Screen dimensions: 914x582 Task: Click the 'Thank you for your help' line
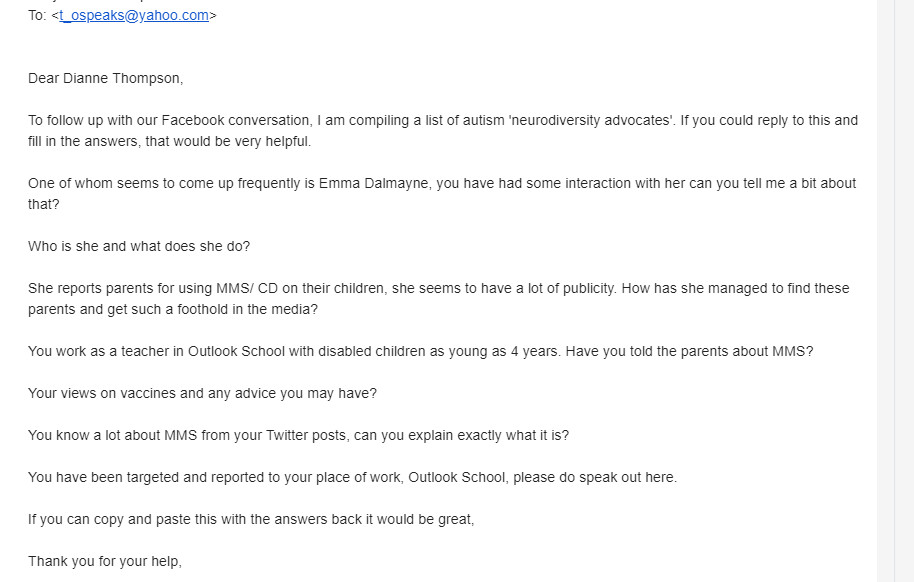click(104, 561)
